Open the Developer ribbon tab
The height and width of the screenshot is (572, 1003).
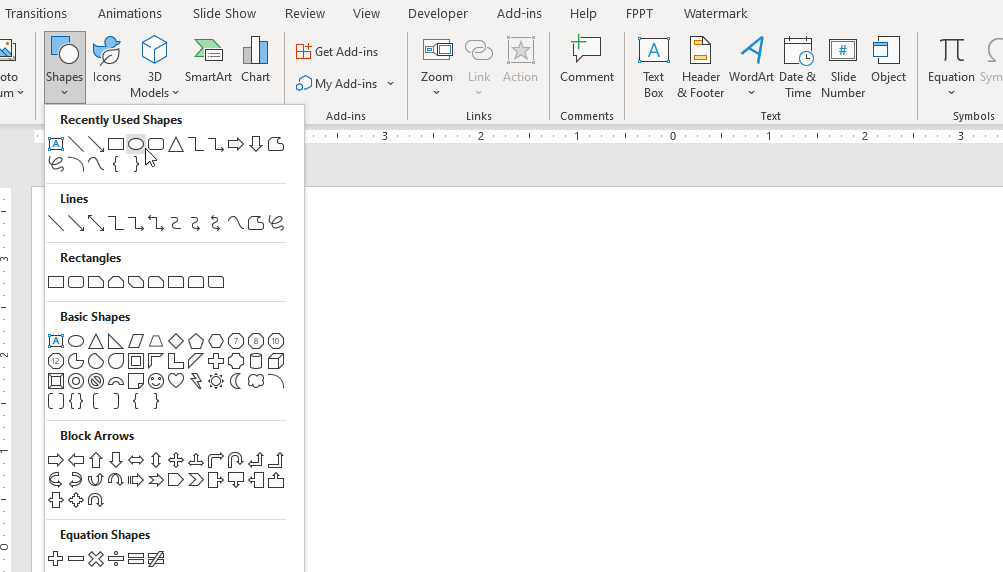pyautogui.click(x=438, y=14)
